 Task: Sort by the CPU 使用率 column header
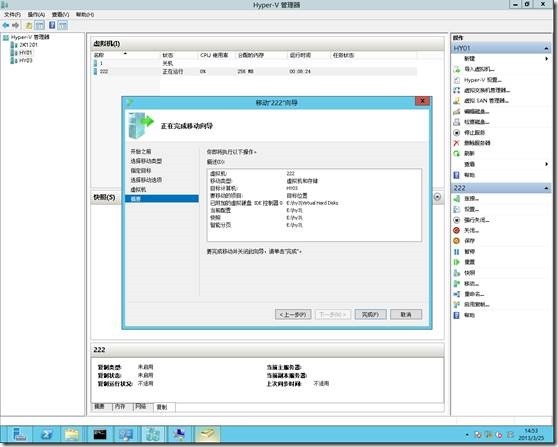coord(216,56)
